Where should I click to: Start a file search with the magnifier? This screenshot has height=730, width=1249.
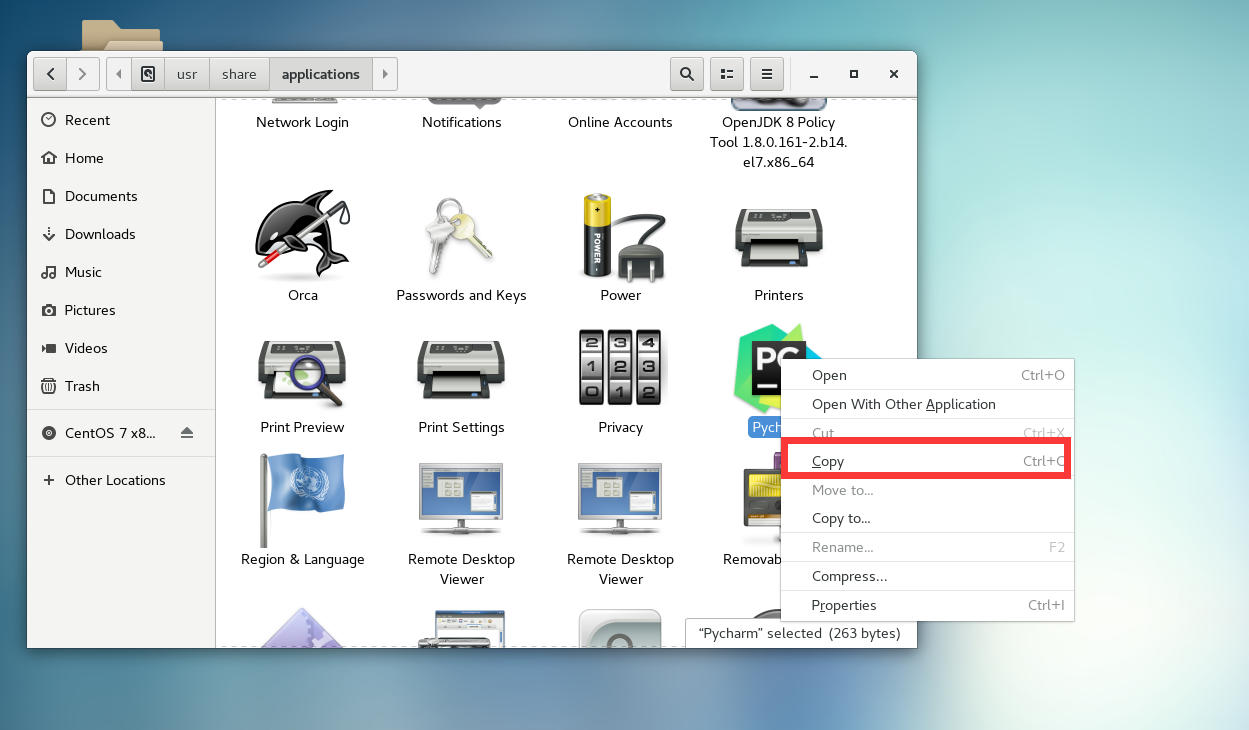pos(686,74)
